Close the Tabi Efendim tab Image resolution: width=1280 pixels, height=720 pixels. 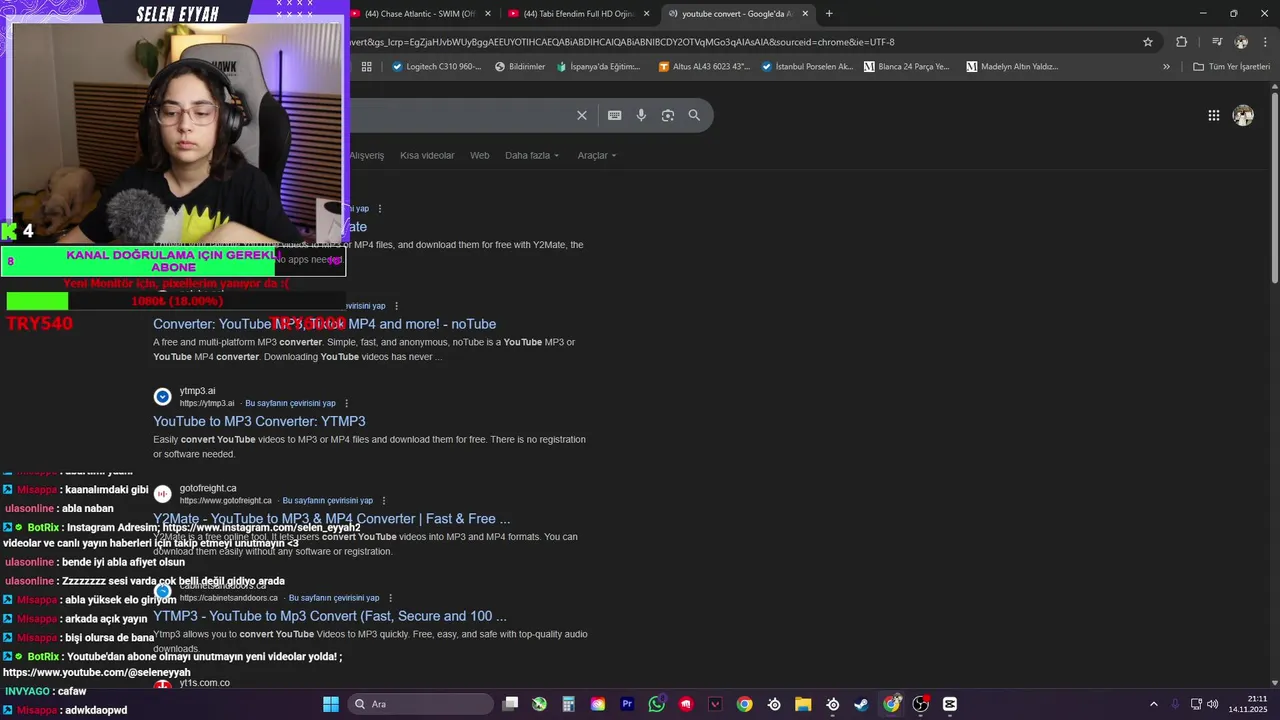click(x=647, y=14)
